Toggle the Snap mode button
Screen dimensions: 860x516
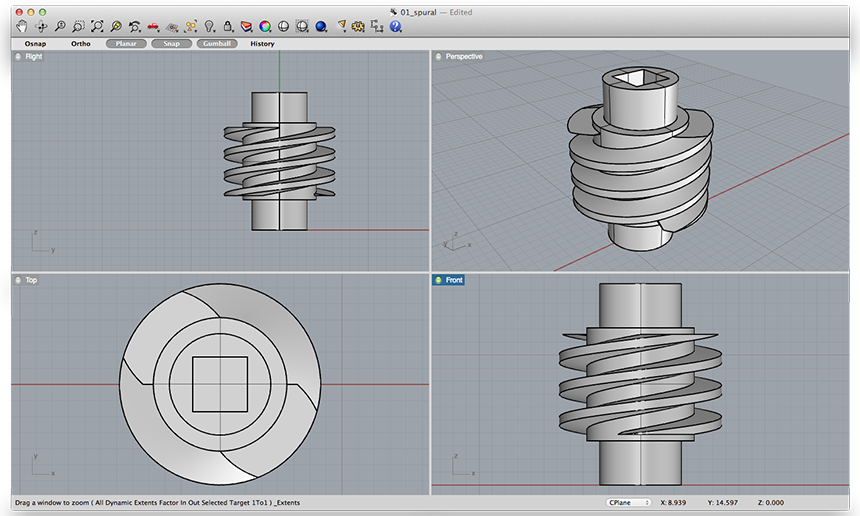tap(172, 44)
